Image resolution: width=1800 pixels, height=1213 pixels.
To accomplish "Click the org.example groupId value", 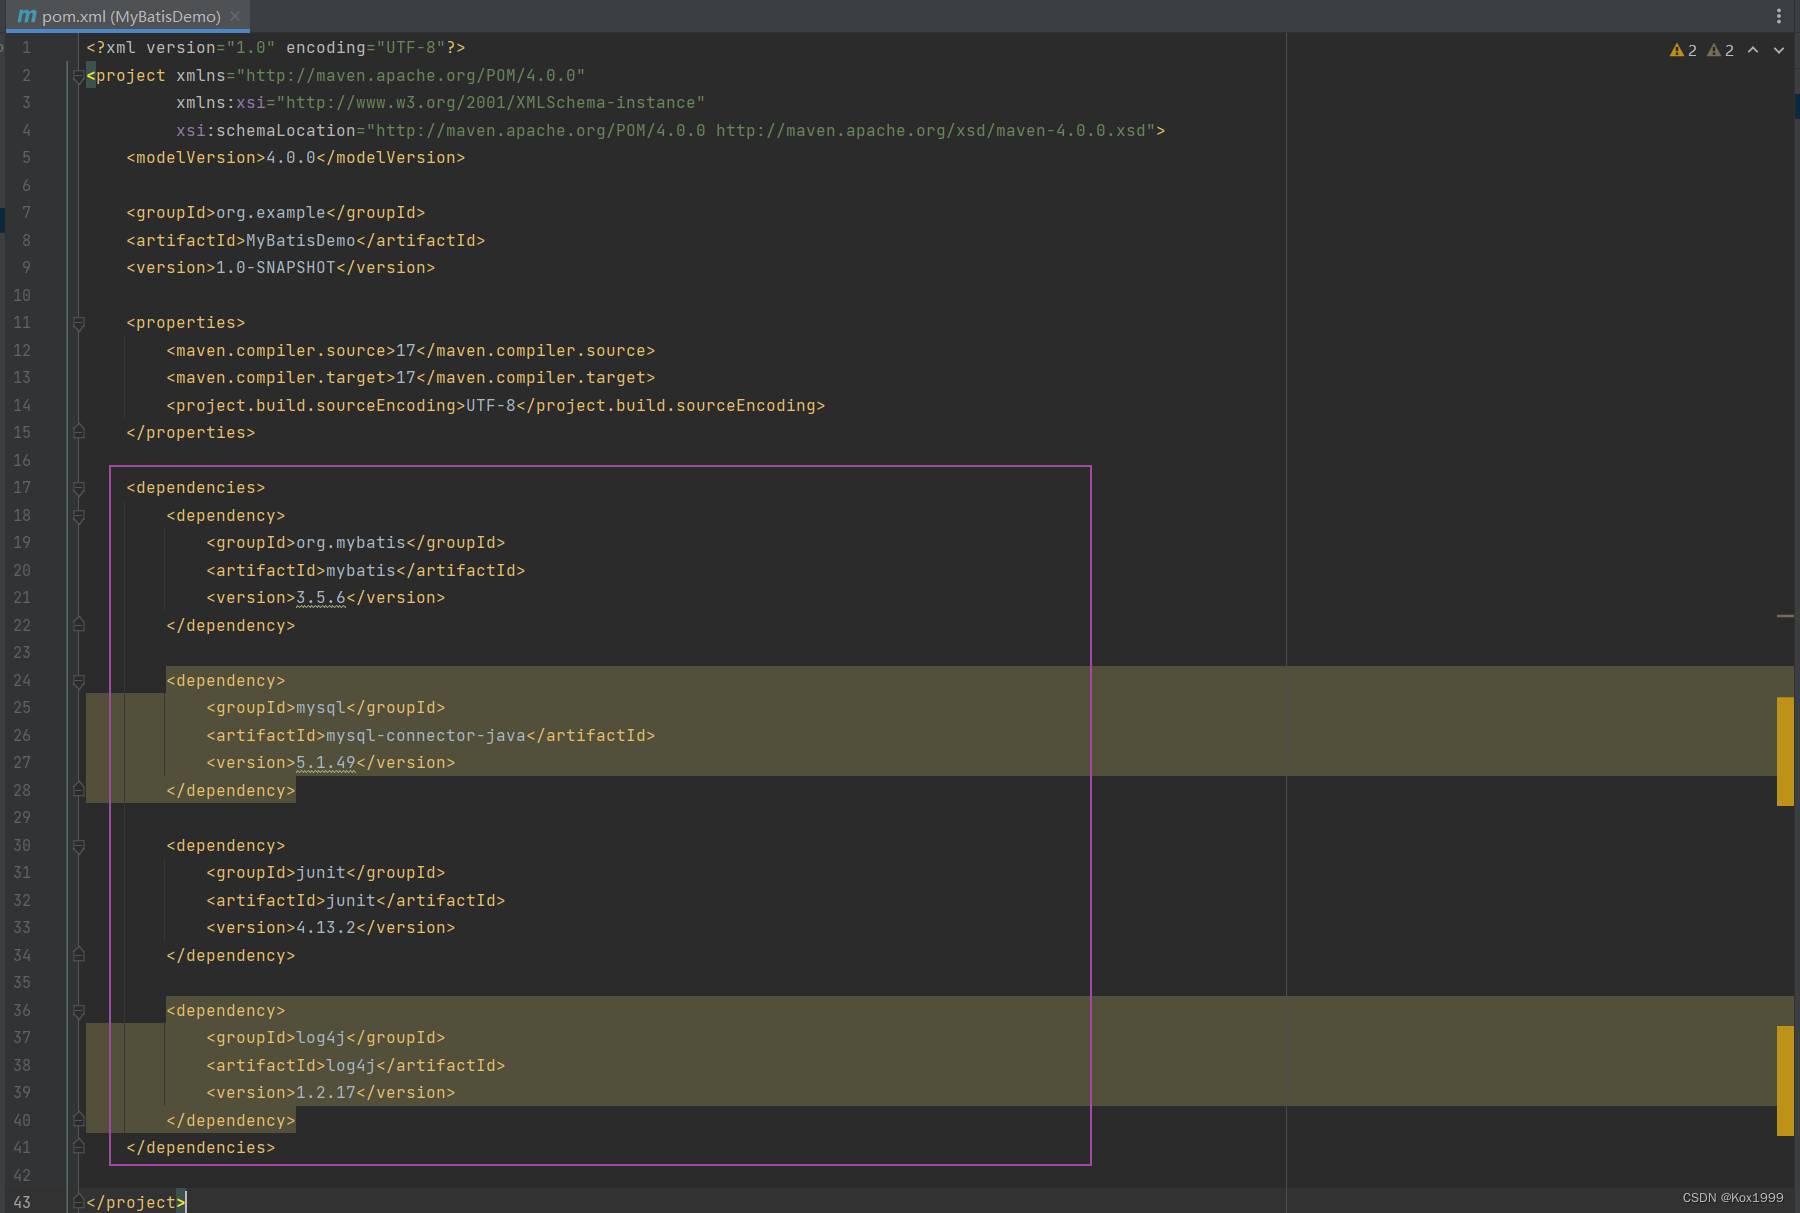I will [271, 213].
